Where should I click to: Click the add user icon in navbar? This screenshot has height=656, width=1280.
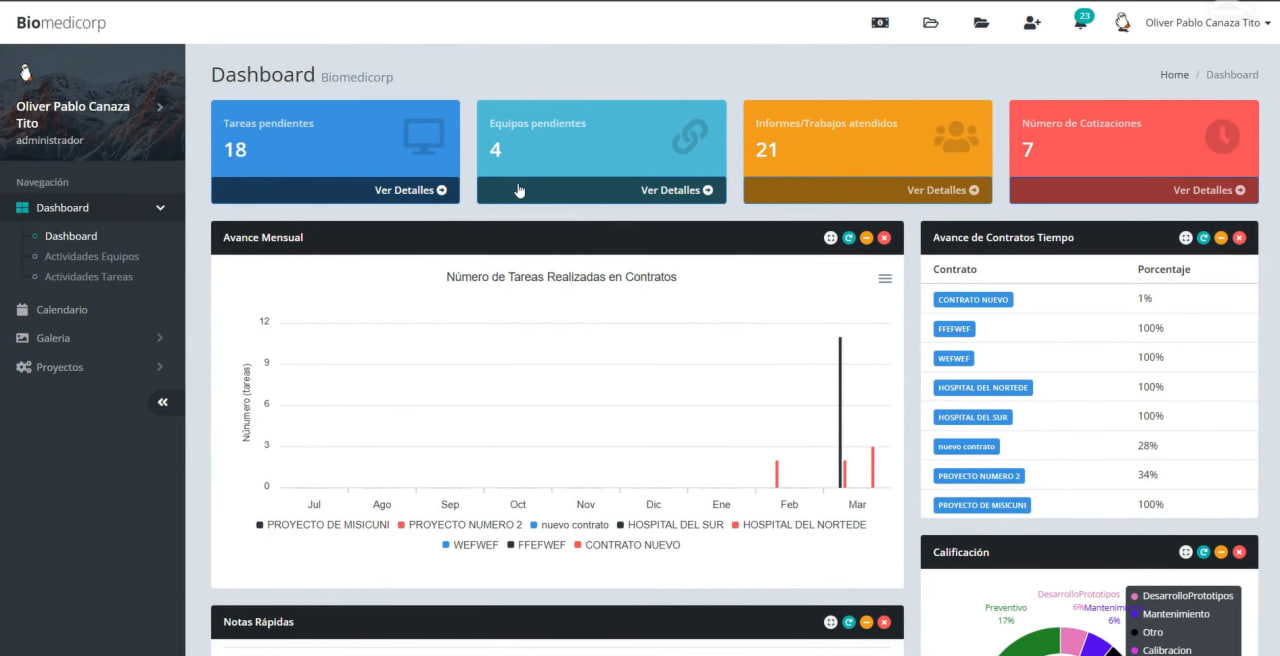tap(1032, 22)
